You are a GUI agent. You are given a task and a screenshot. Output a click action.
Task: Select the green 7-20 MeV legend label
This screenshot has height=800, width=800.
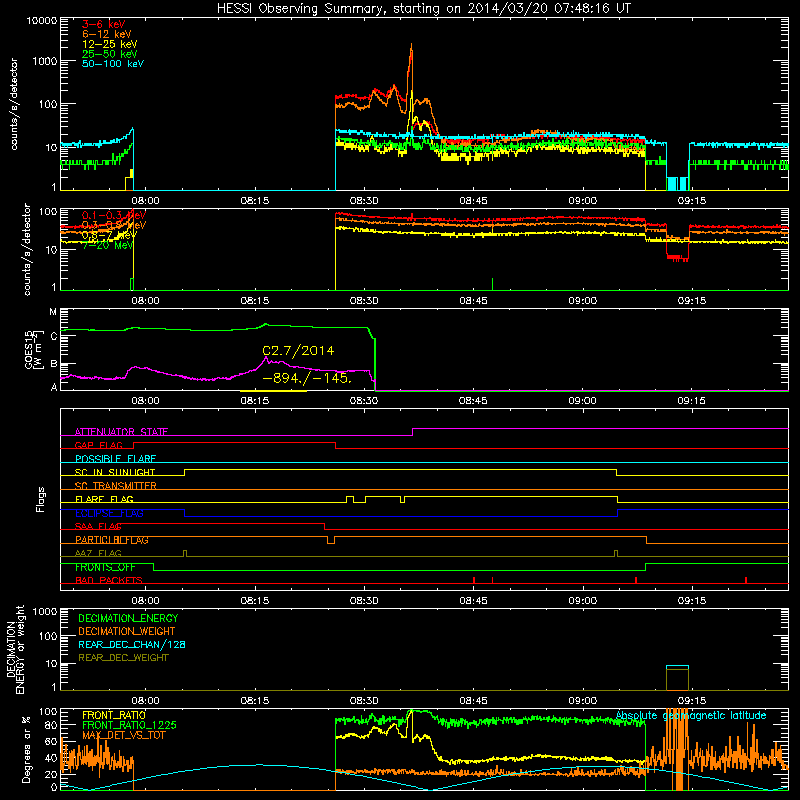107,245
